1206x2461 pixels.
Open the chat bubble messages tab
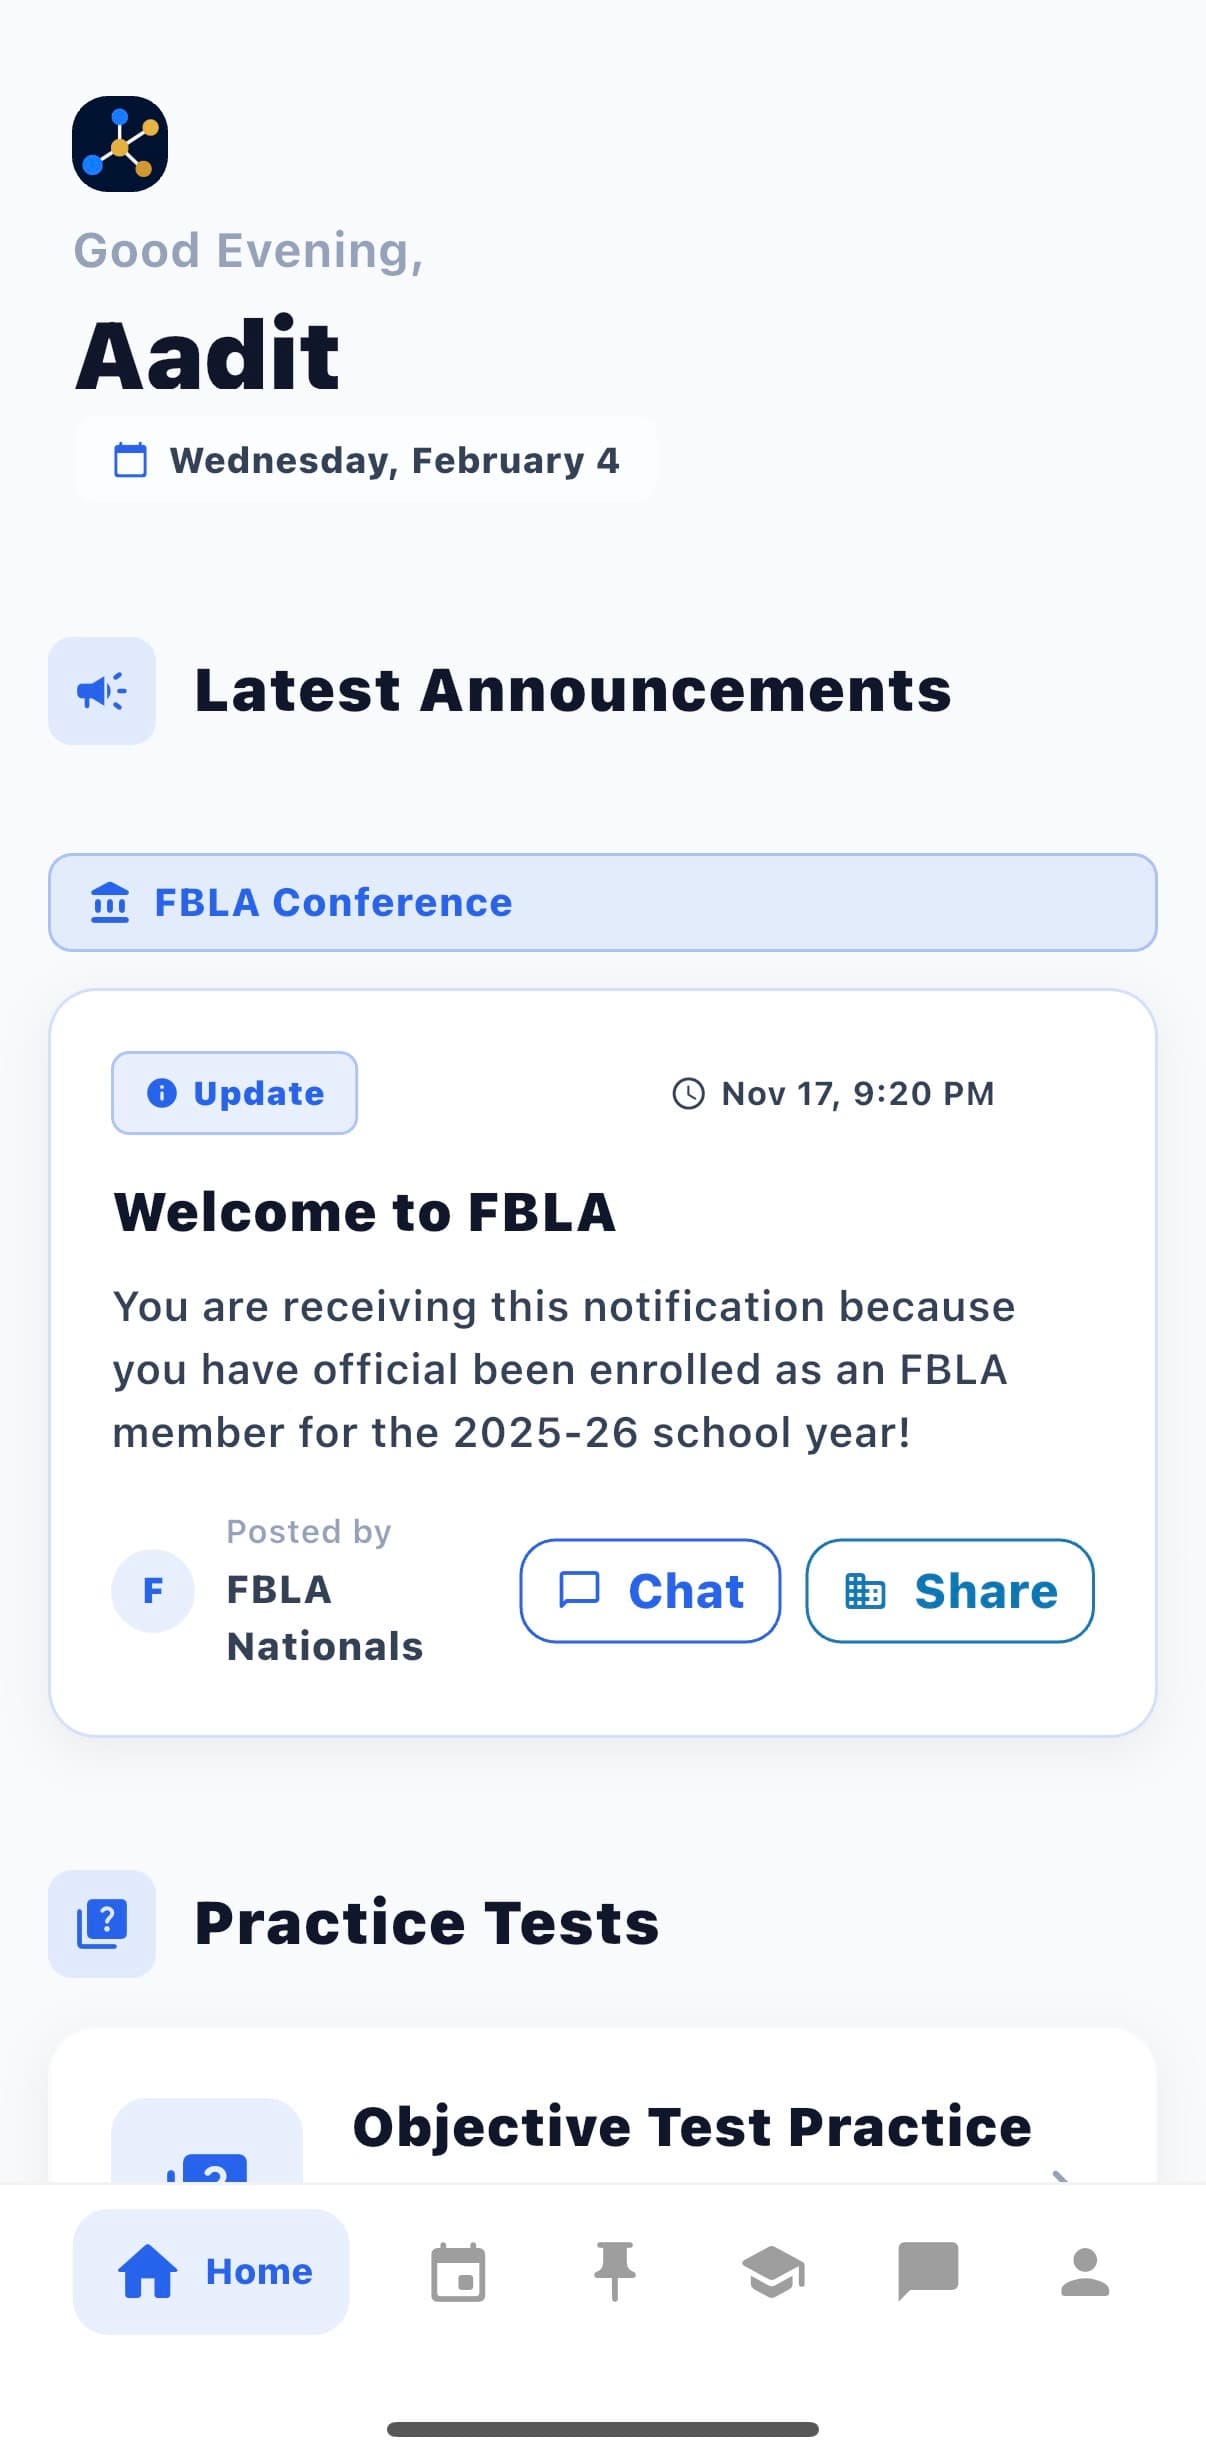point(928,2272)
